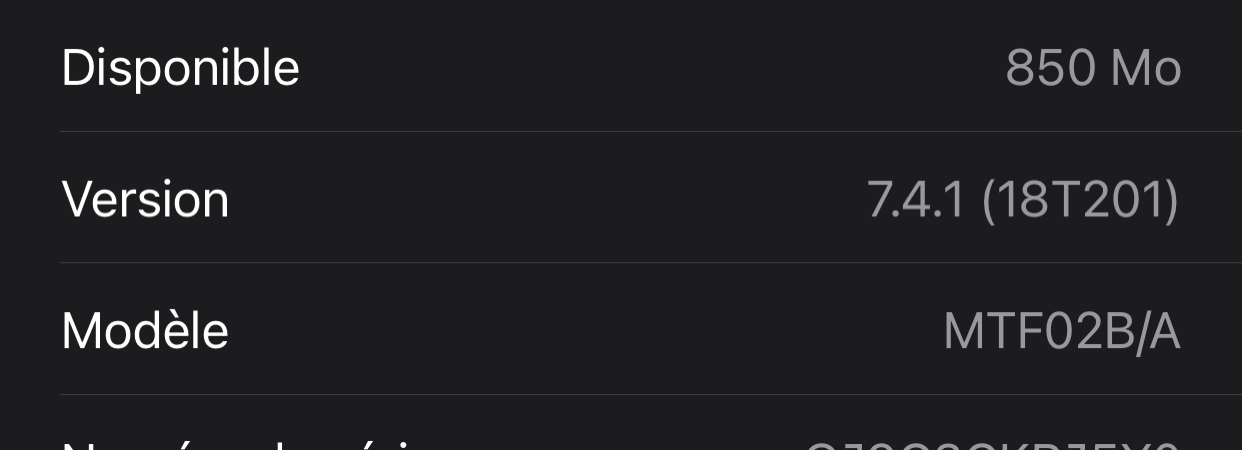Tap the 7.4.1 version digits
Screen dimensions: 1242x450
pyautogui.click(x=915, y=200)
